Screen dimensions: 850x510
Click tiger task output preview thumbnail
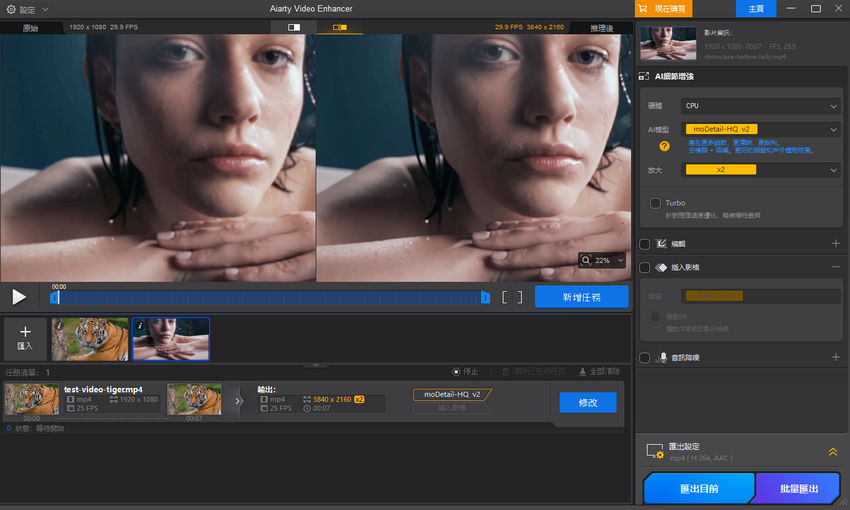(x=194, y=399)
